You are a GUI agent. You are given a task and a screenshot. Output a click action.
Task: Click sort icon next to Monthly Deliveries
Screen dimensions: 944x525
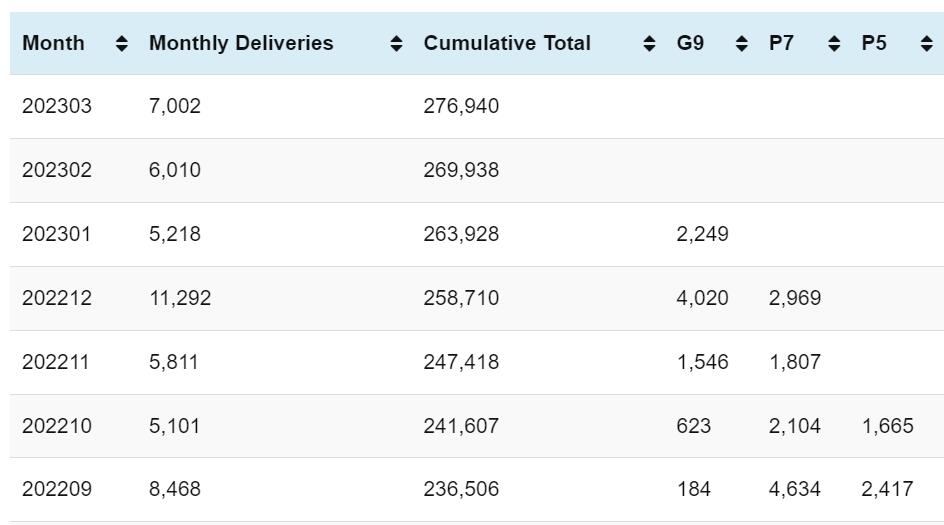point(397,44)
